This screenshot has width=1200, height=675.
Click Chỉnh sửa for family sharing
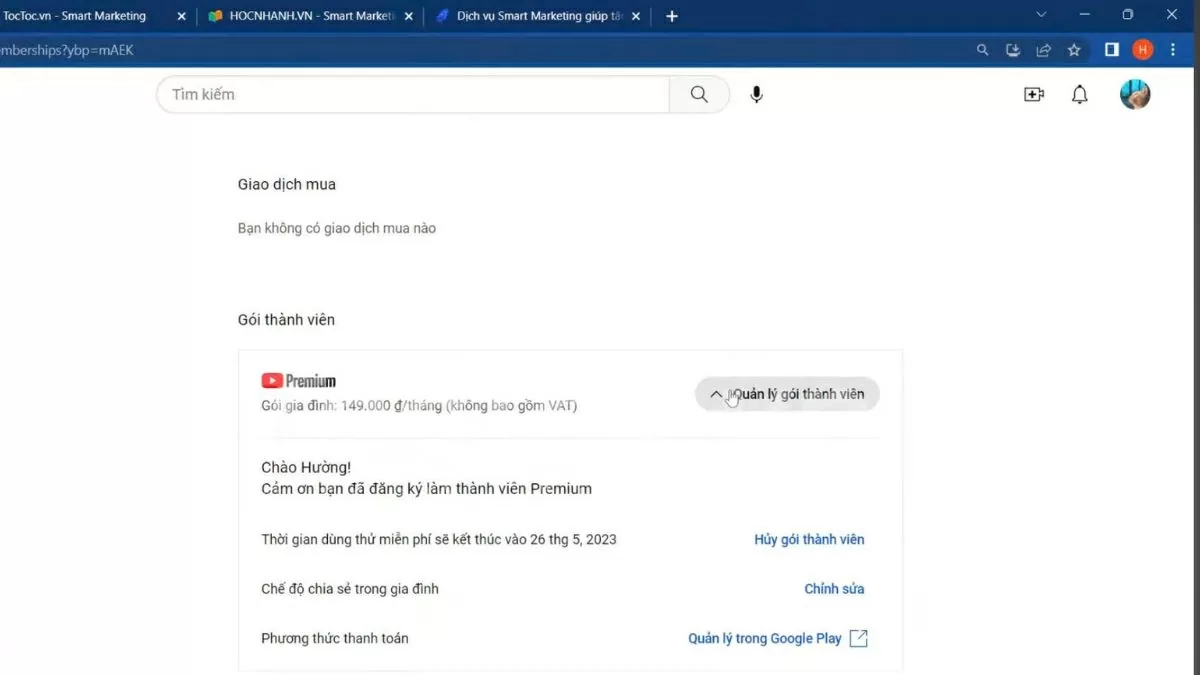point(834,589)
